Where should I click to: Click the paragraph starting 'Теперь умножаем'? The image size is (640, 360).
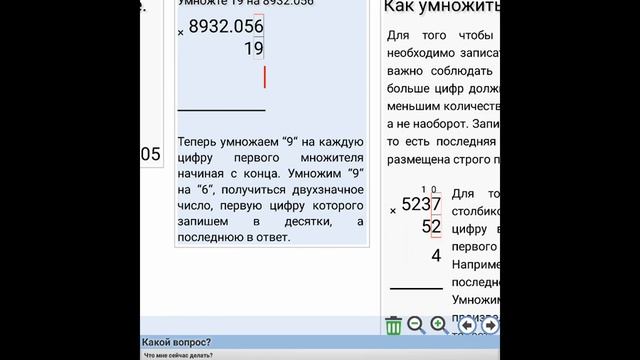[x=270, y=189]
